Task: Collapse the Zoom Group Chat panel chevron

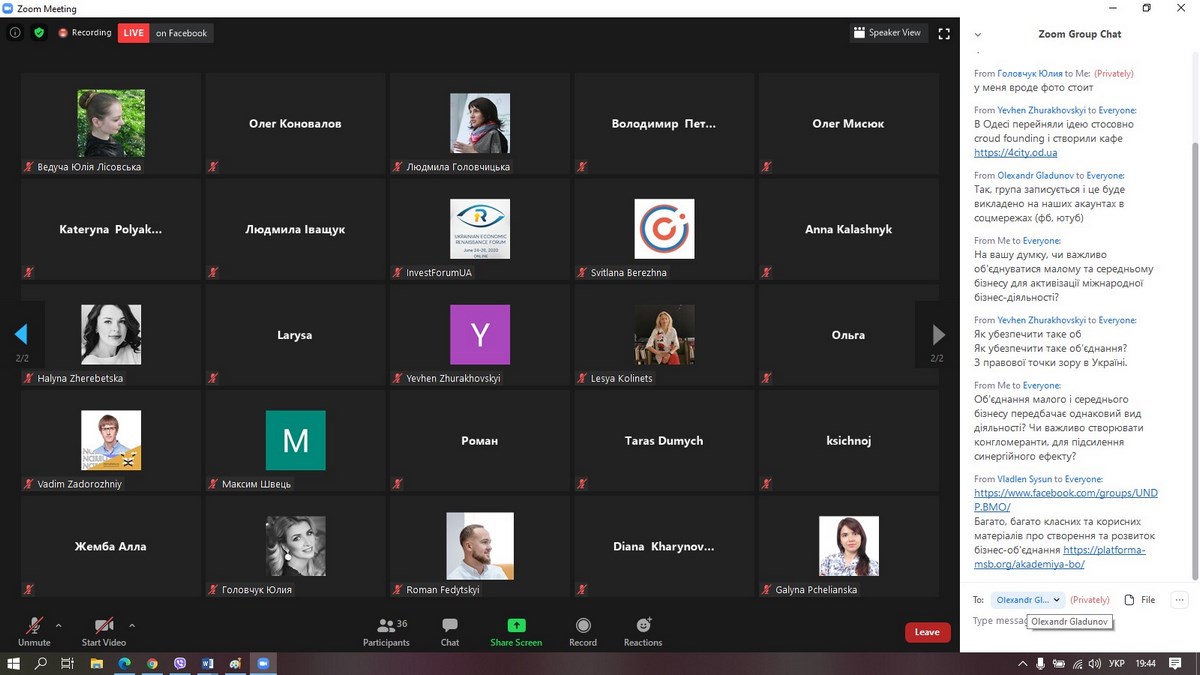Action: [x=978, y=34]
